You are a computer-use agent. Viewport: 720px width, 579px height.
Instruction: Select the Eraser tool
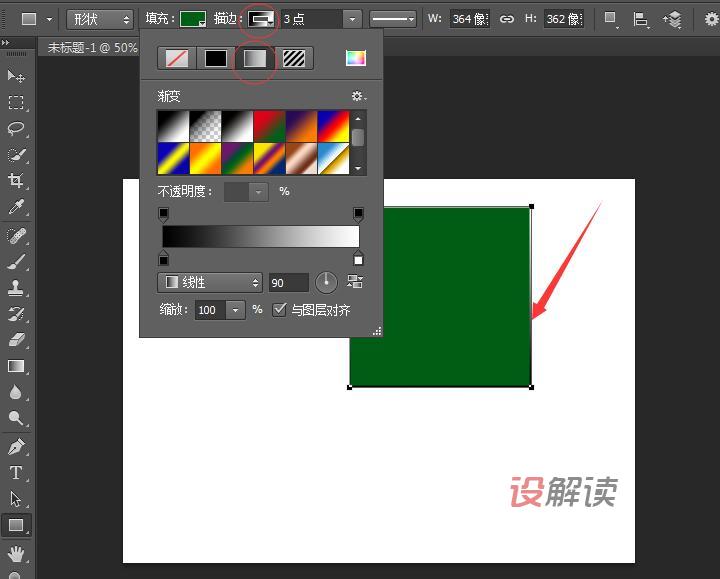click(16, 340)
